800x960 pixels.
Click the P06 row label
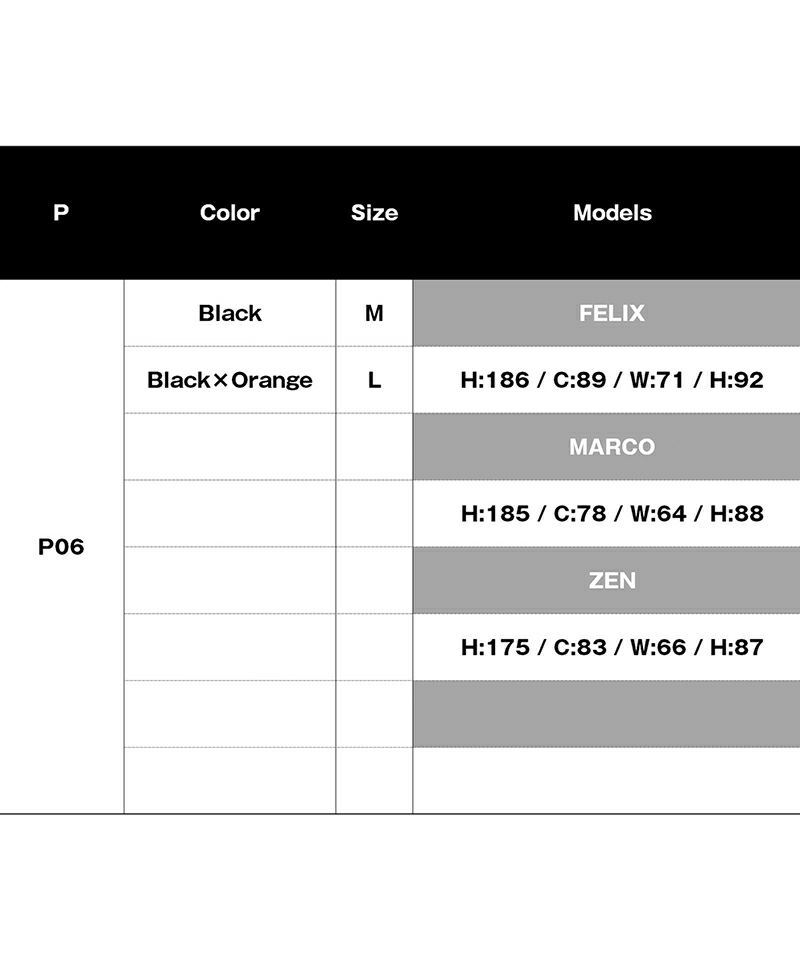pyautogui.click(x=61, y=547)
